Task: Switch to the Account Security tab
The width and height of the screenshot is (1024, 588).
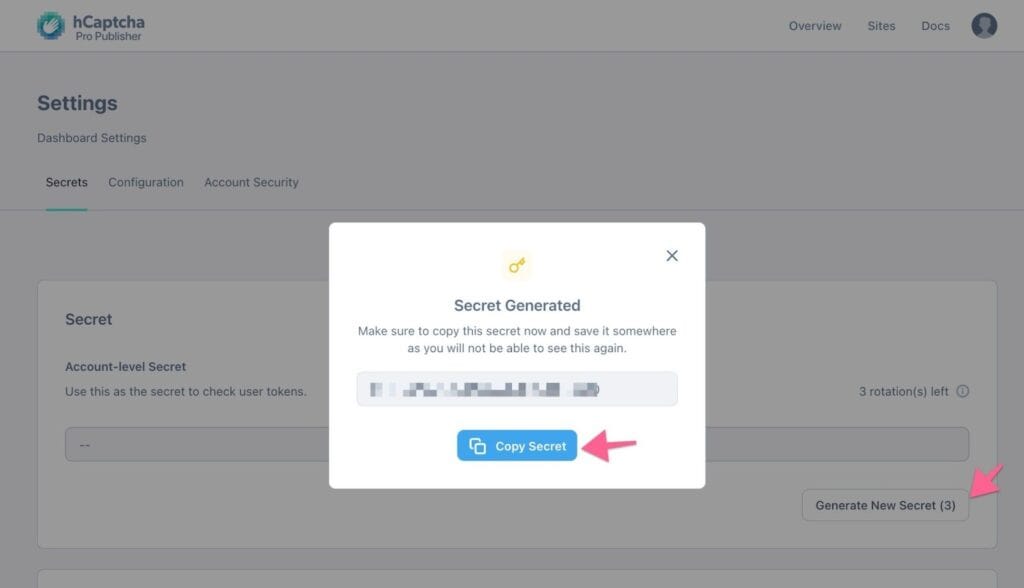Action: coord(251,182)
